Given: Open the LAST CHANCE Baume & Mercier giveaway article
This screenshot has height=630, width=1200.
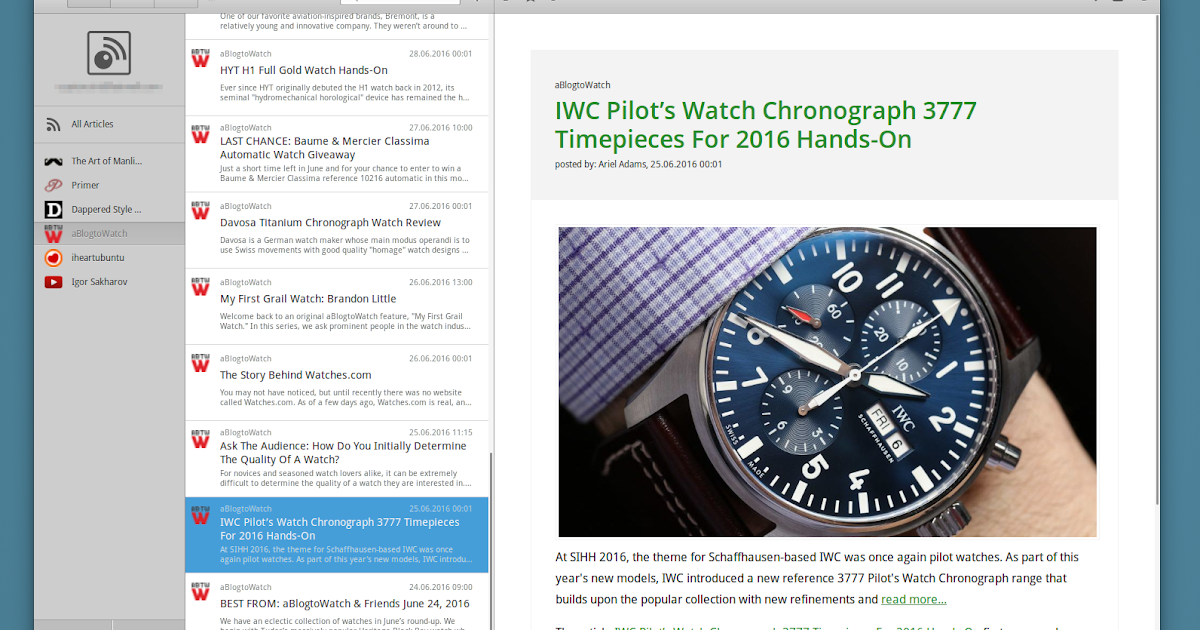Looking at the screenshot, I should click(x=337, y=154).
